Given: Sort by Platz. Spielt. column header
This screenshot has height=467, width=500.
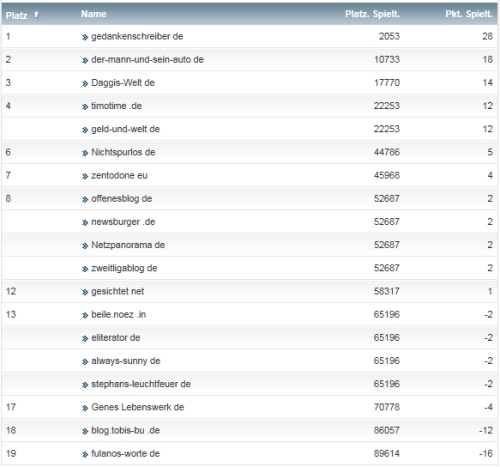Looking at the screenshot, I should pyautogui.click(x=372, y=14).
